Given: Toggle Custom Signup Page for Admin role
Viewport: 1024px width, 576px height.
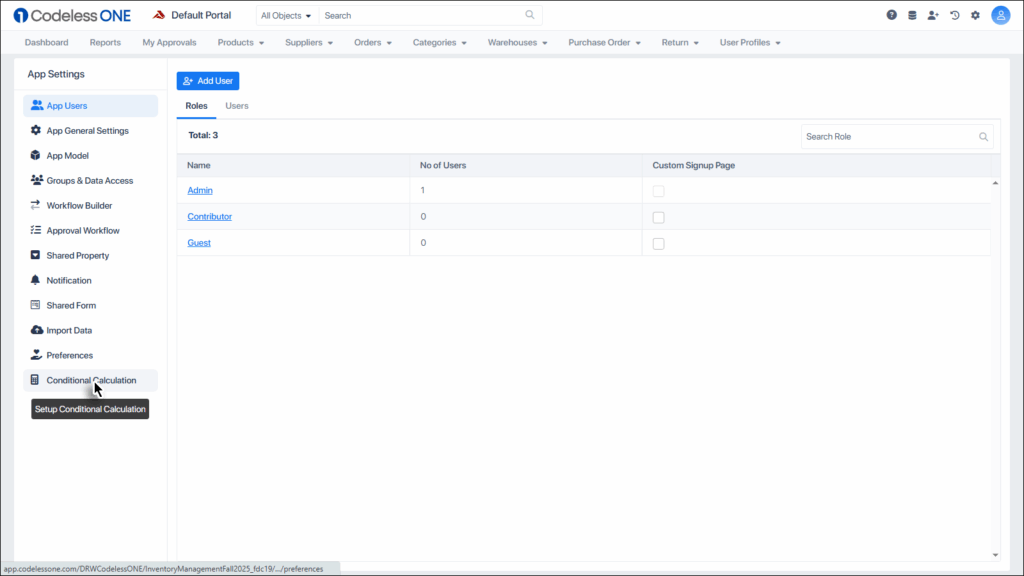Looking at the screenshot, I should click(658, 190).
